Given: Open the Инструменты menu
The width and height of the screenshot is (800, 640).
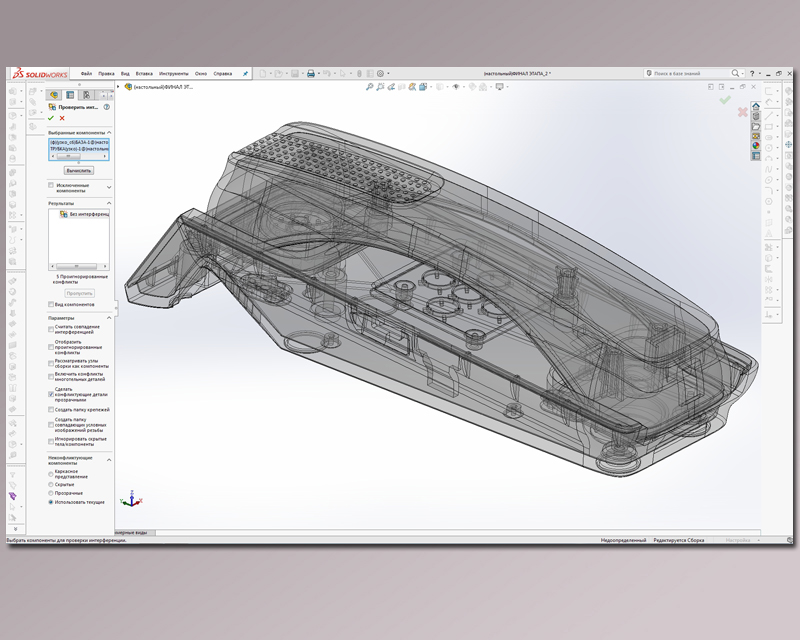Looking at the screenshot, I should pyautogui.click(x=173, y=73).
